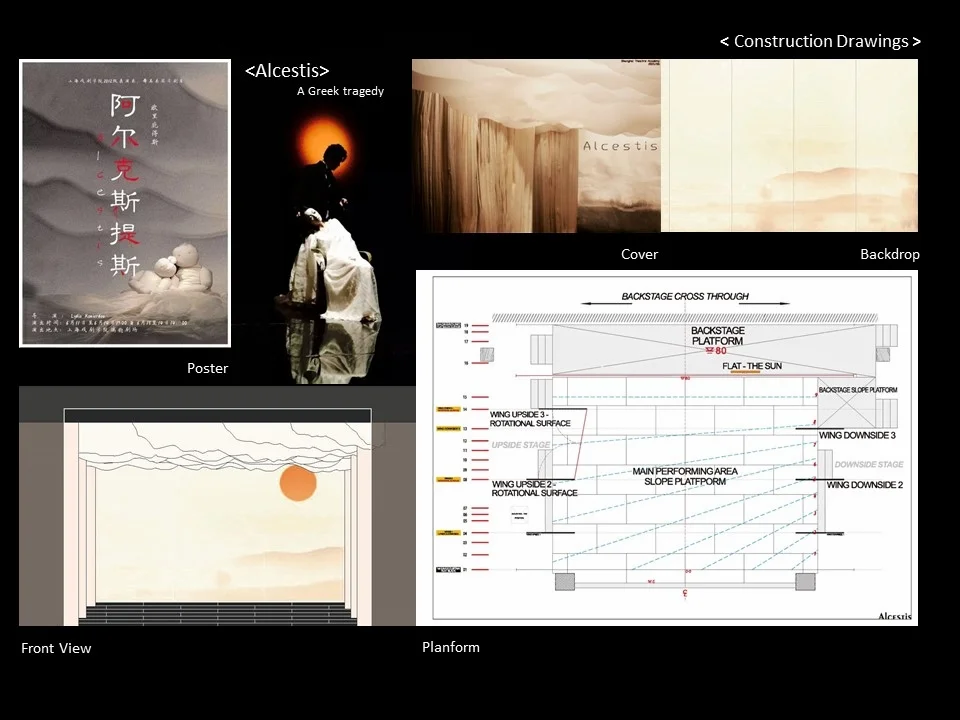Click 'BACKSTAGE PLATFORM' label in drawing
Screen dimensions: 960x720
718,336
